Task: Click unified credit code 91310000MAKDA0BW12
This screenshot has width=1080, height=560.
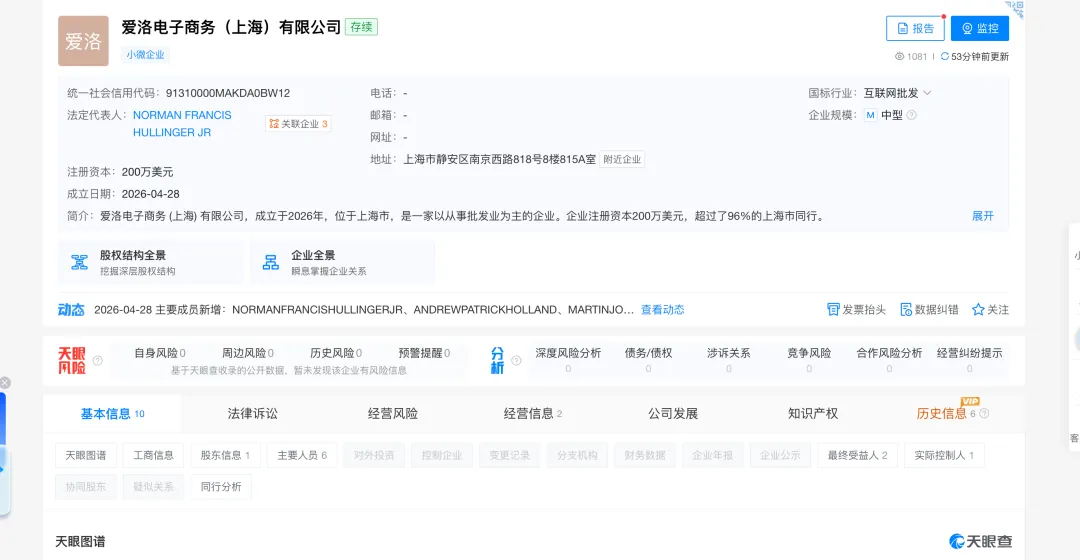Action: point(228,93)
